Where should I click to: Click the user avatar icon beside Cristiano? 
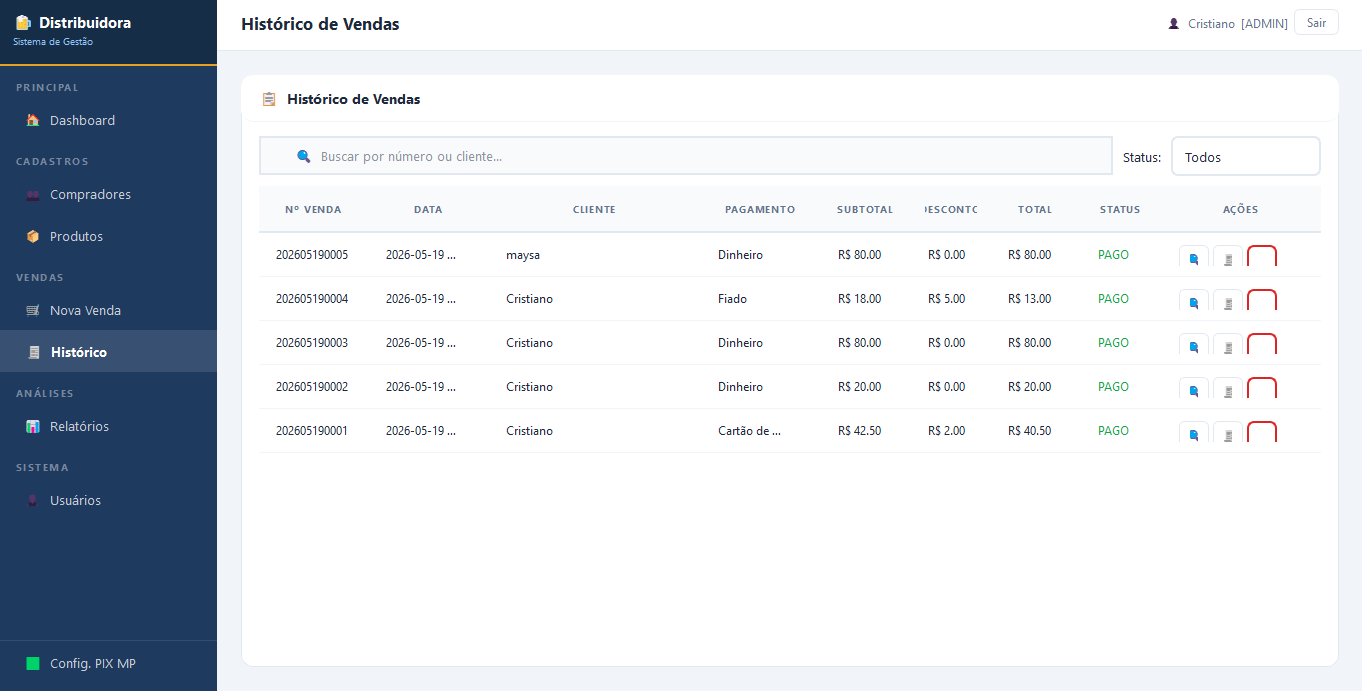coord(1174,23)
